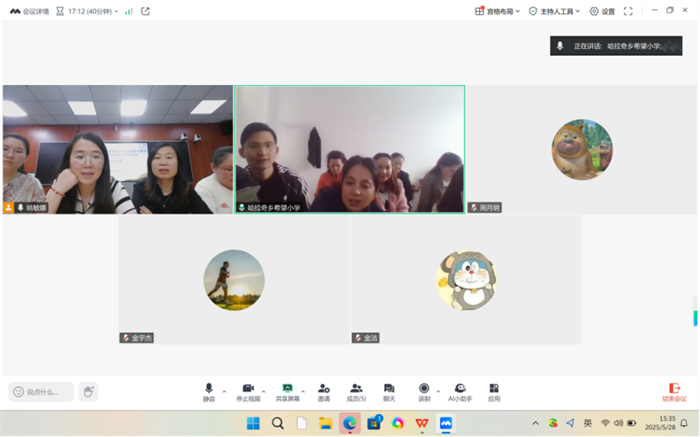Click the emoji reaction hand icon
This screenshot has width=700, height=437.
(x=88, y=392)
